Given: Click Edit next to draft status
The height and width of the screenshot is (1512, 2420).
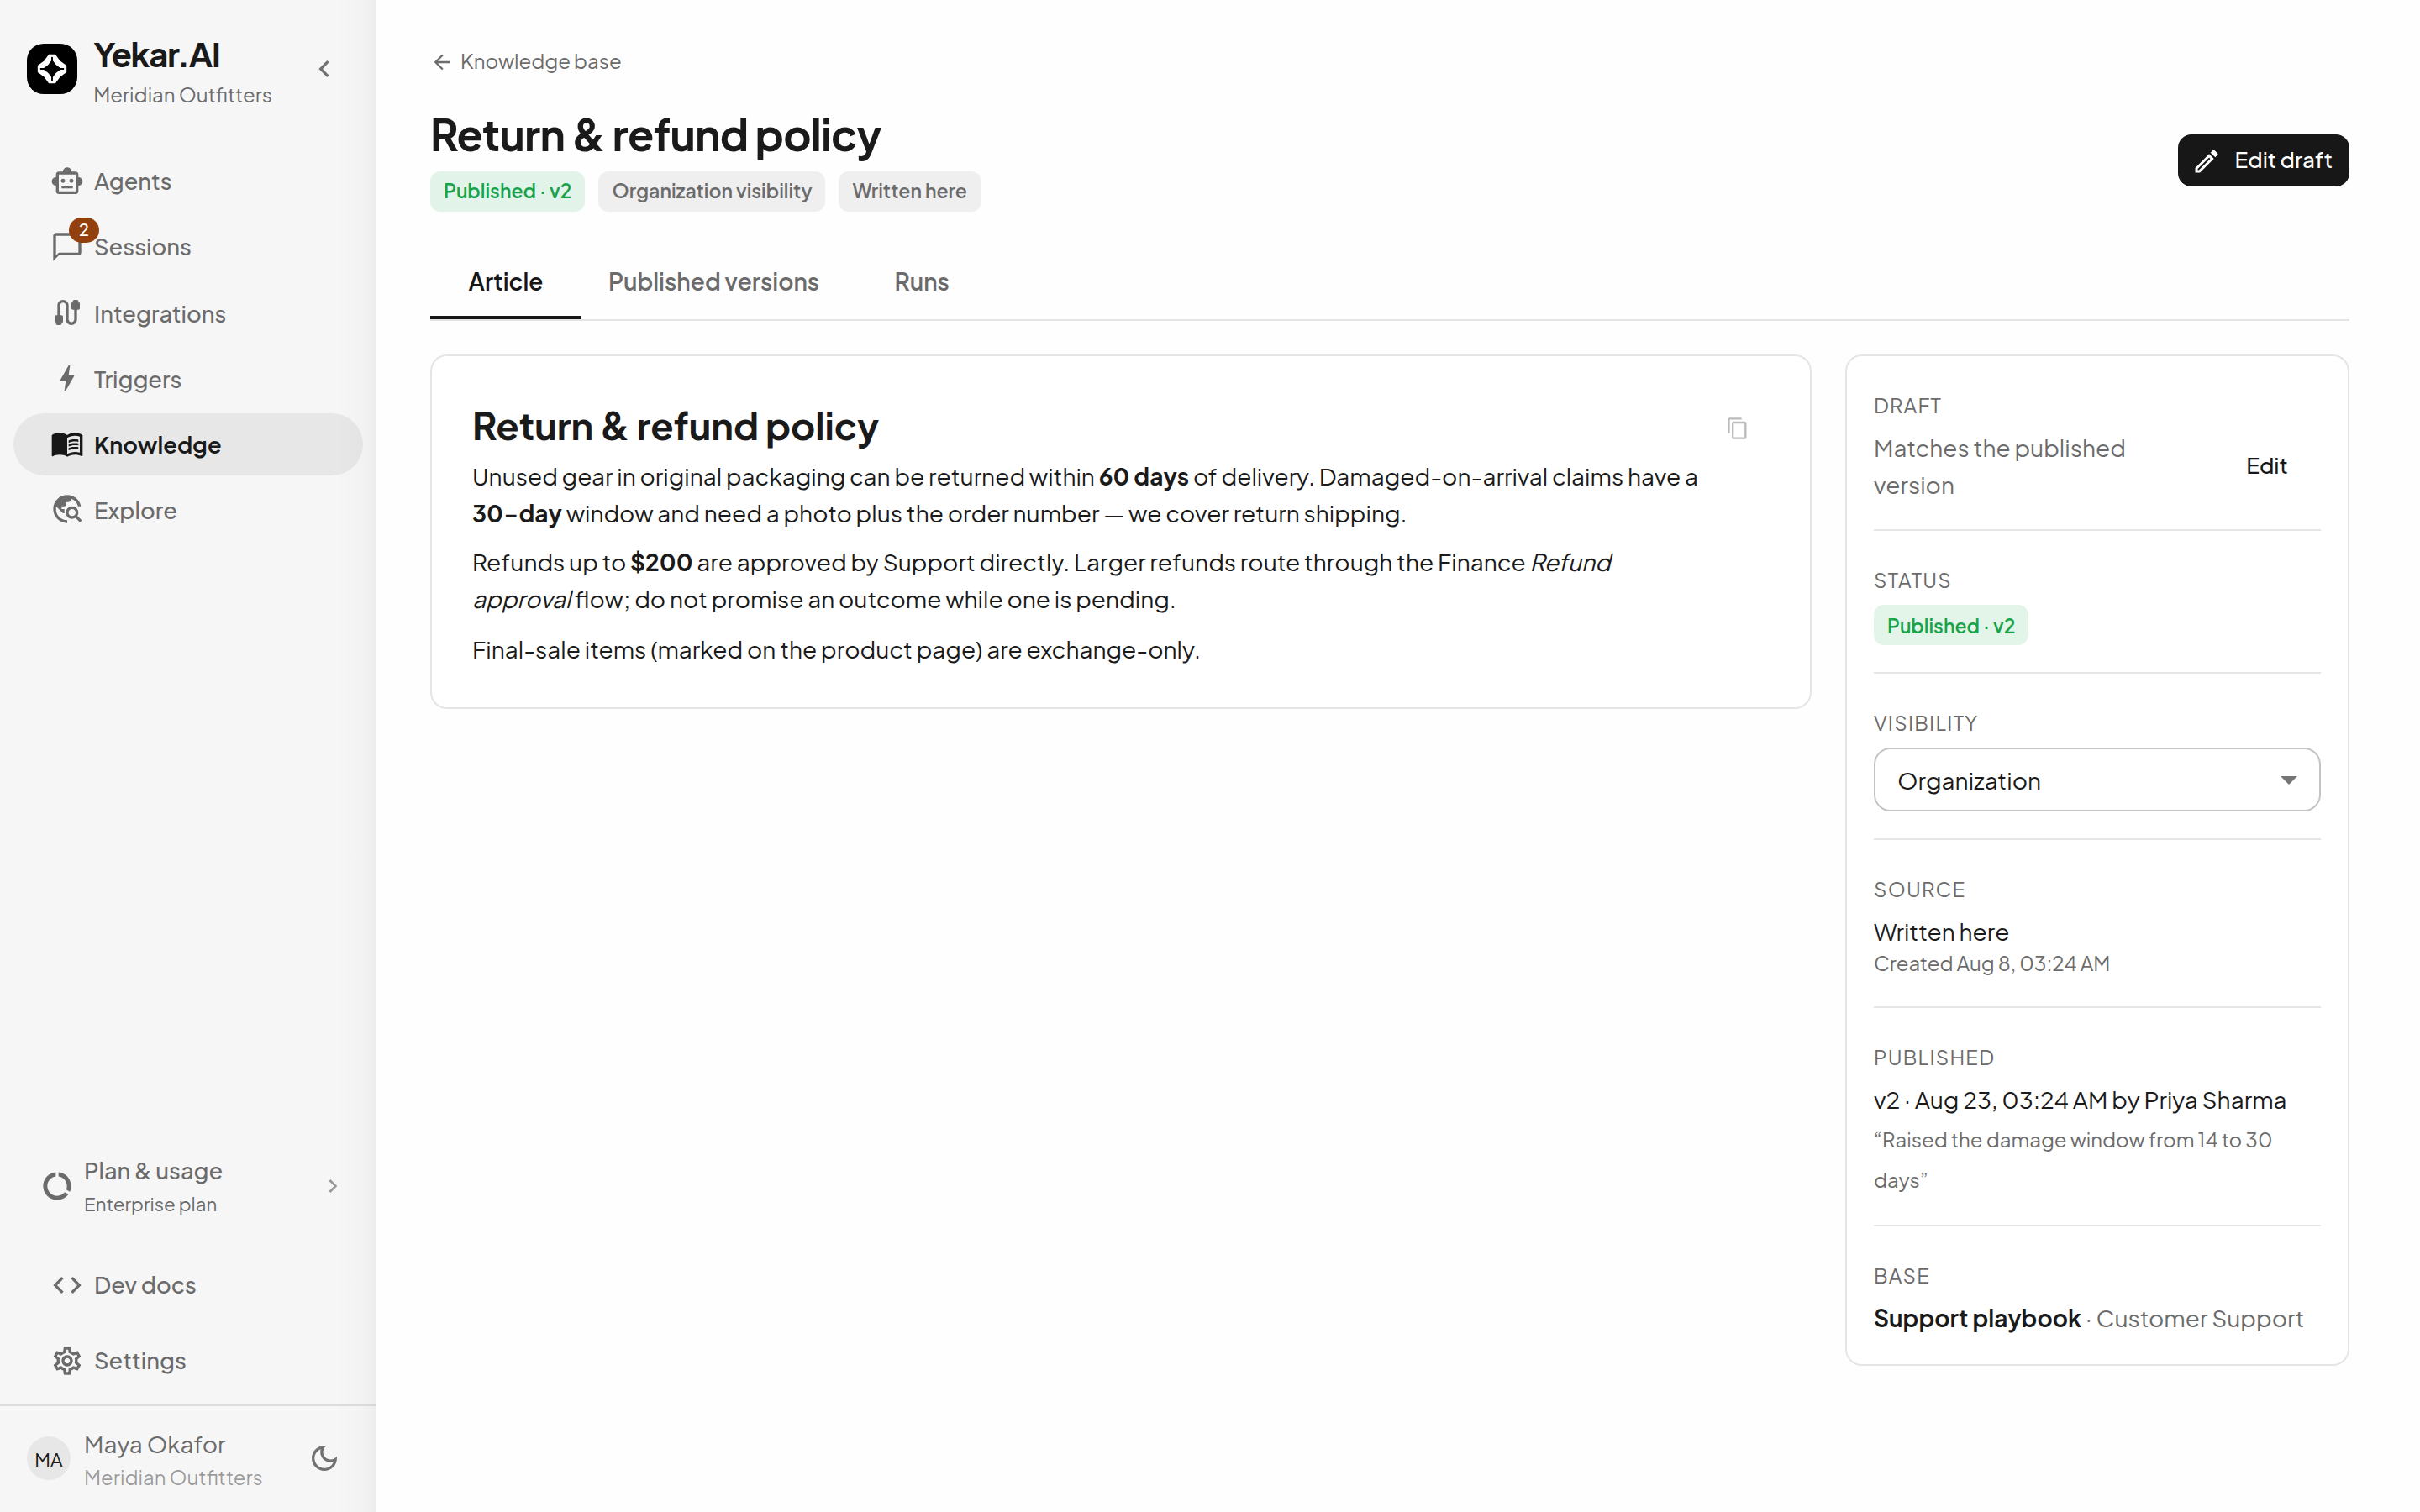Looking at the screenshot, I should pyautogui.click(x=2266, y=466).
